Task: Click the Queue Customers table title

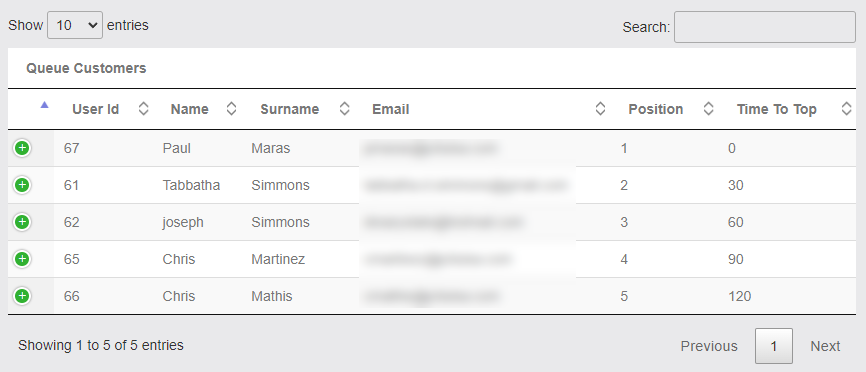Action: 86,68
